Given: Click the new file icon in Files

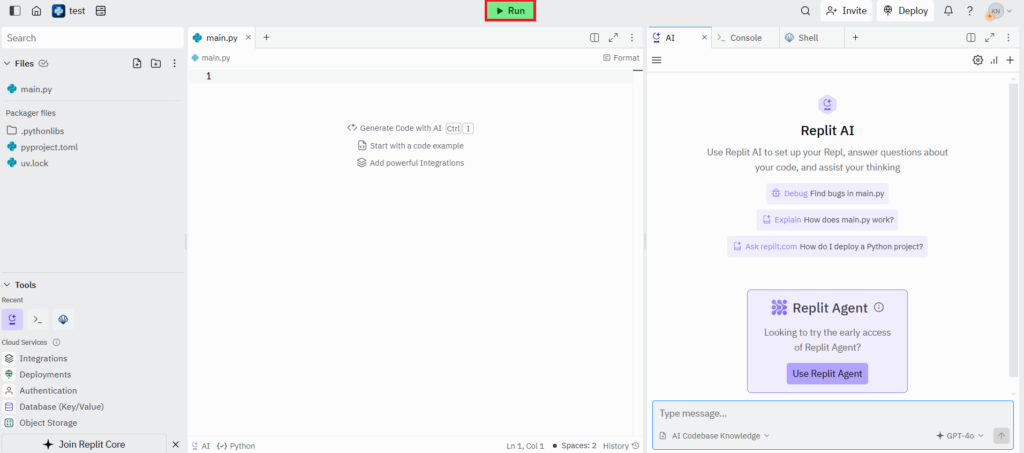Looking at the screenshot, I should [137, 64].
